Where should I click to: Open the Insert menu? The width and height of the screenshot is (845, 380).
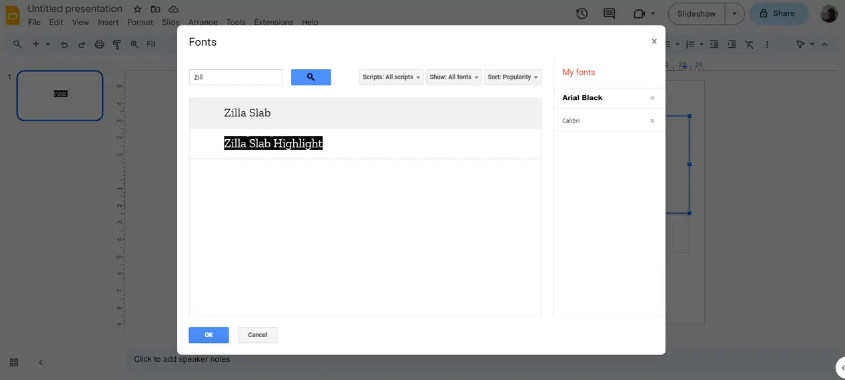pyautogui.click(x=108, y=23)
